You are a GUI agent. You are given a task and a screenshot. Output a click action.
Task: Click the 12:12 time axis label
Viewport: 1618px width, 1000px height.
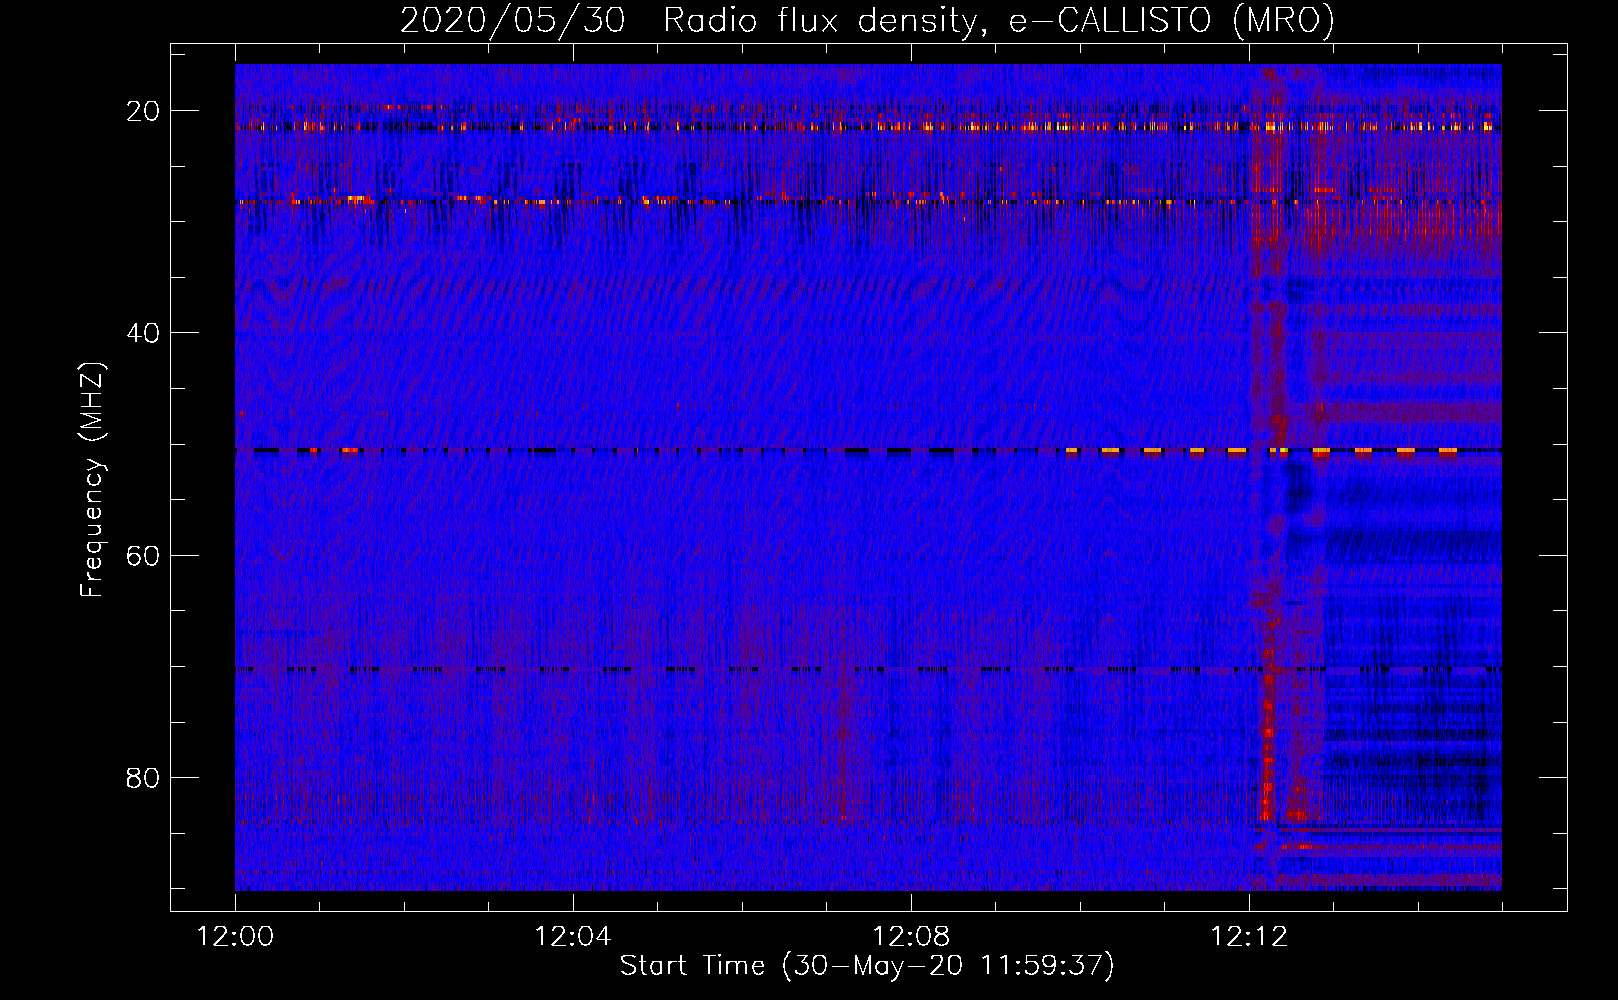(x=1249, y=937)
